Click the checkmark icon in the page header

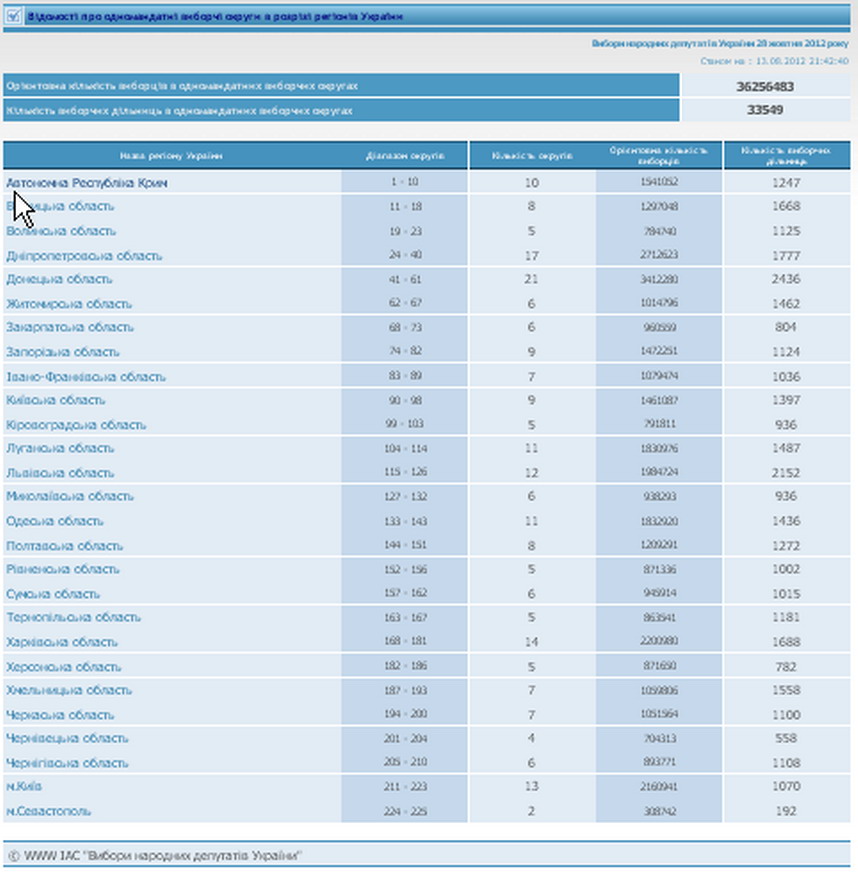(13, 16)
